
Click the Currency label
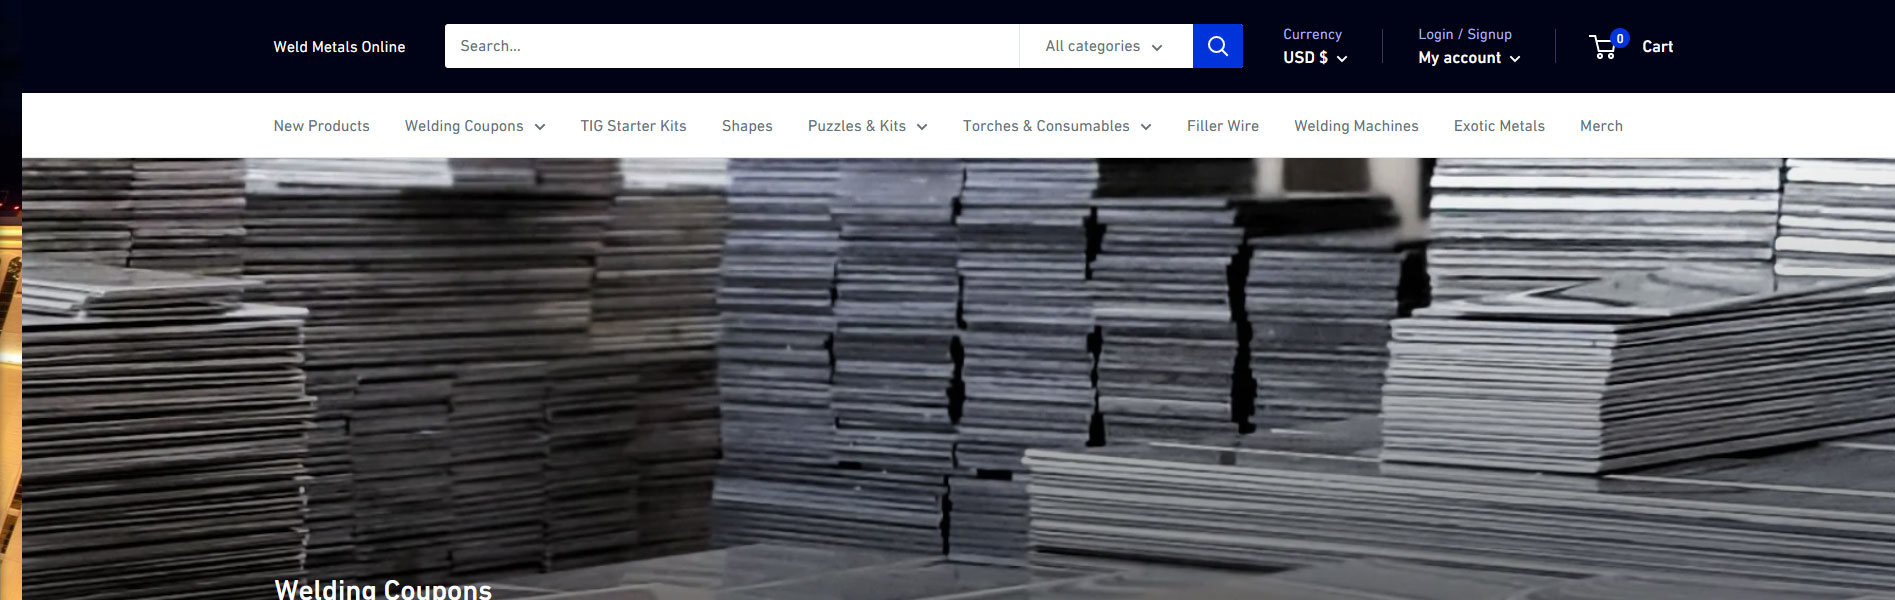tap(1312, 34)
